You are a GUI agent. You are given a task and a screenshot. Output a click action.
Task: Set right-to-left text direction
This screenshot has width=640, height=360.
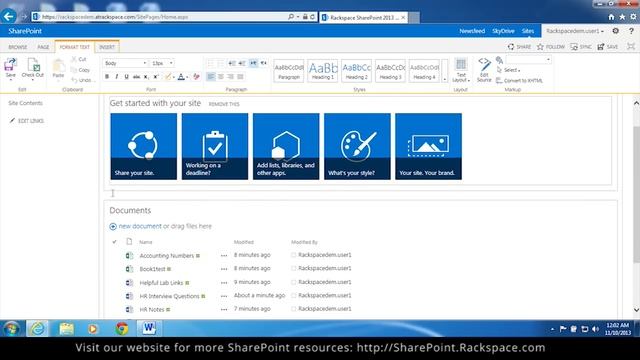pyautogui.click(x=264, y=63)
